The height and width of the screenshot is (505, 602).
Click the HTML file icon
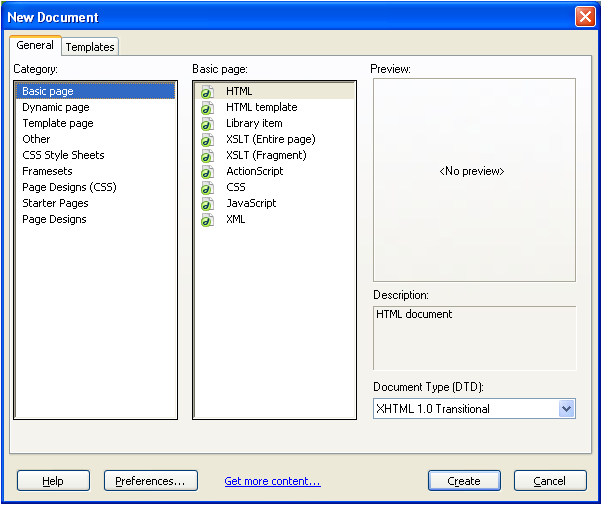tap(207, 92)
